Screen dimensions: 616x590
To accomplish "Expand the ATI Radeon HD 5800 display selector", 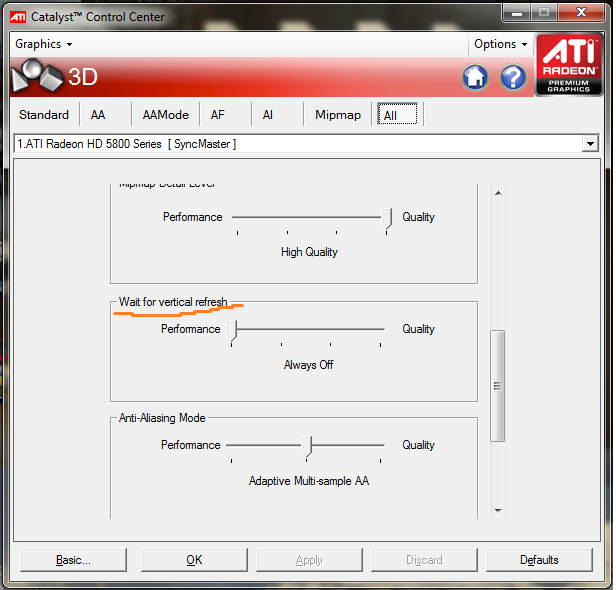I will (589, 144).
